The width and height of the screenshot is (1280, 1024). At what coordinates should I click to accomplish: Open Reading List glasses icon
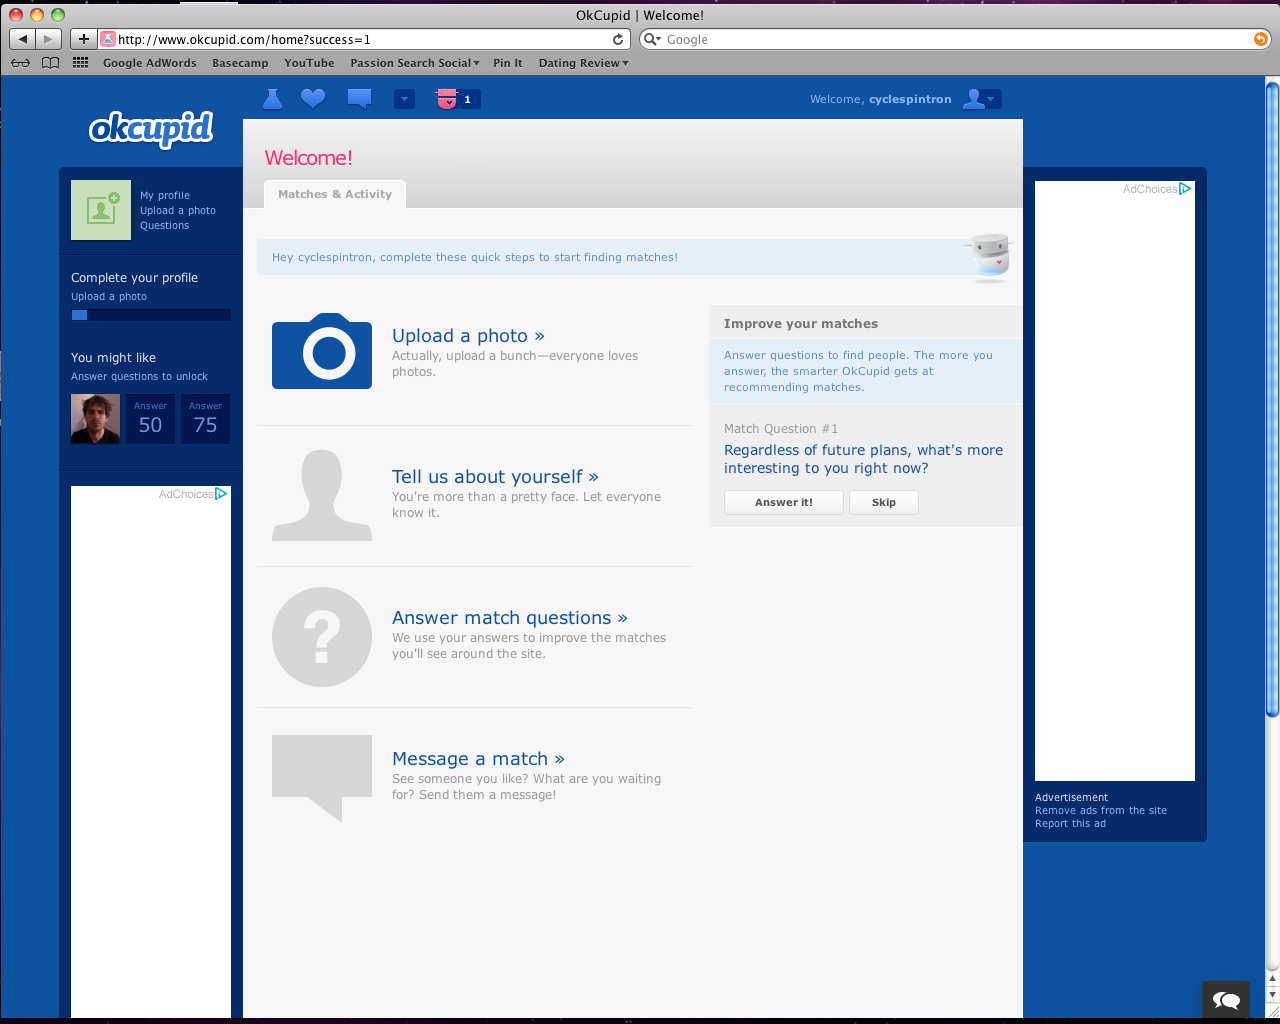[20, 63]
